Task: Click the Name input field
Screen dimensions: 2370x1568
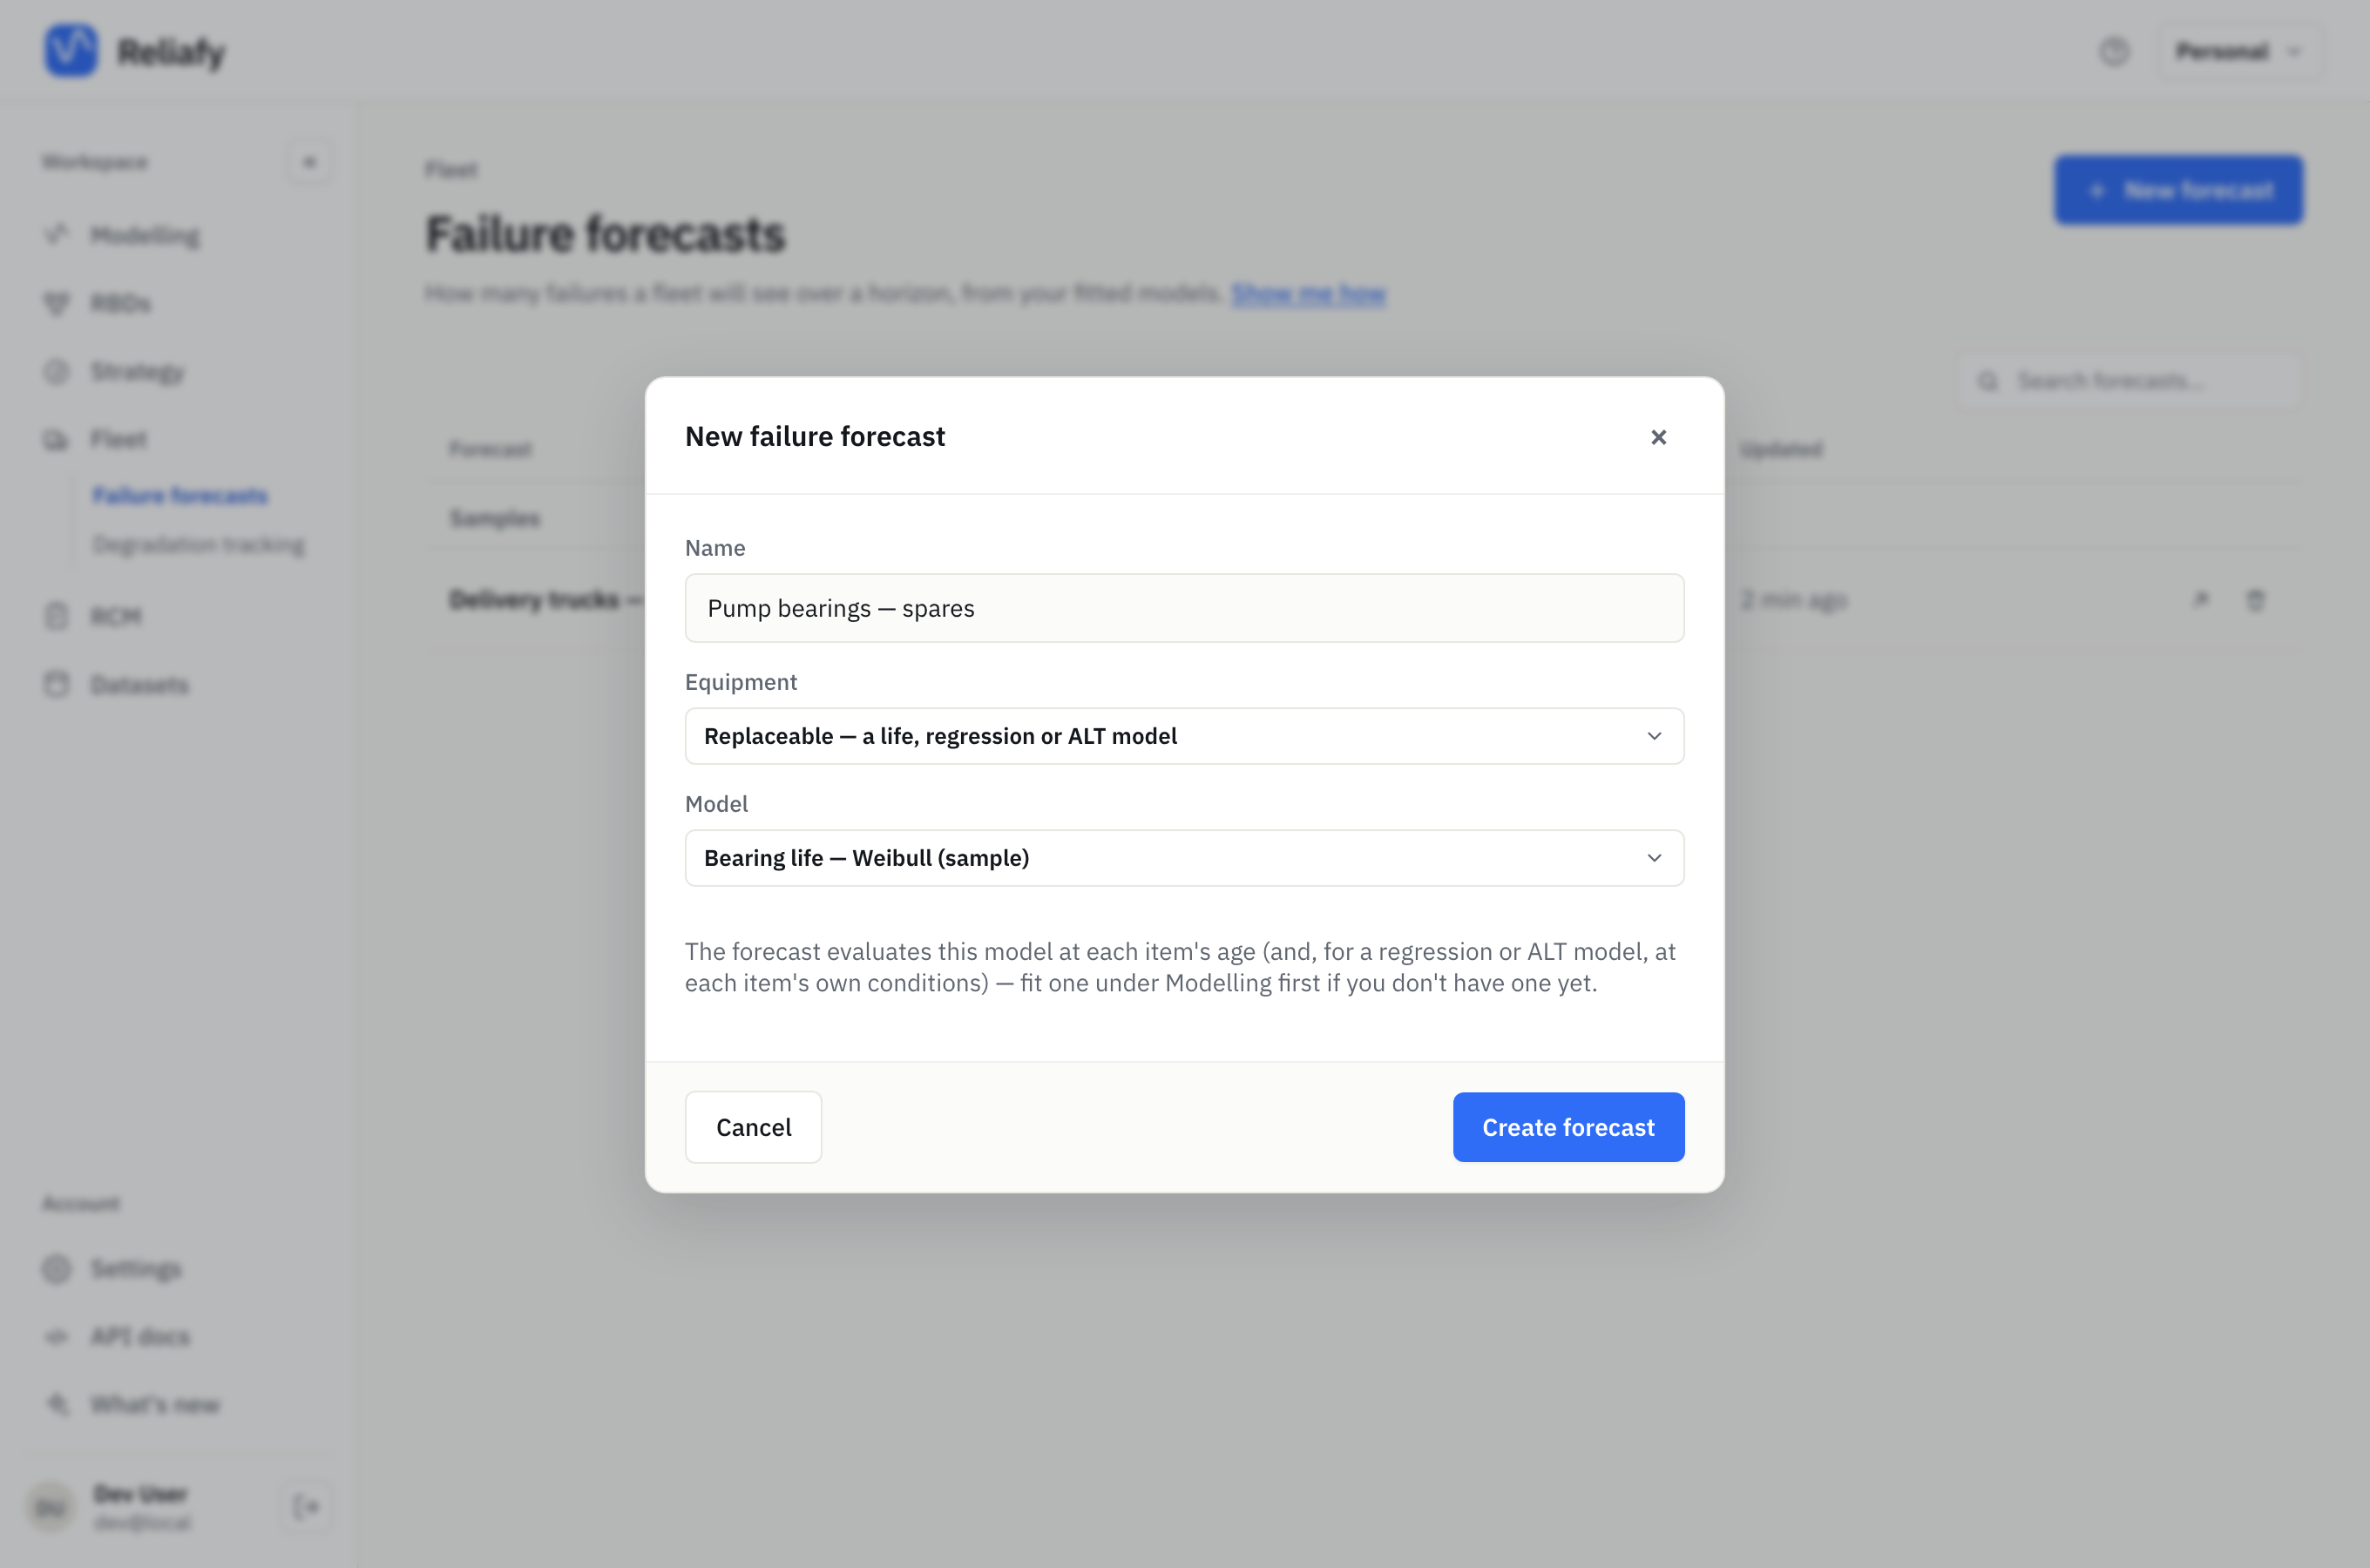Action: [x=1184, y=608]
